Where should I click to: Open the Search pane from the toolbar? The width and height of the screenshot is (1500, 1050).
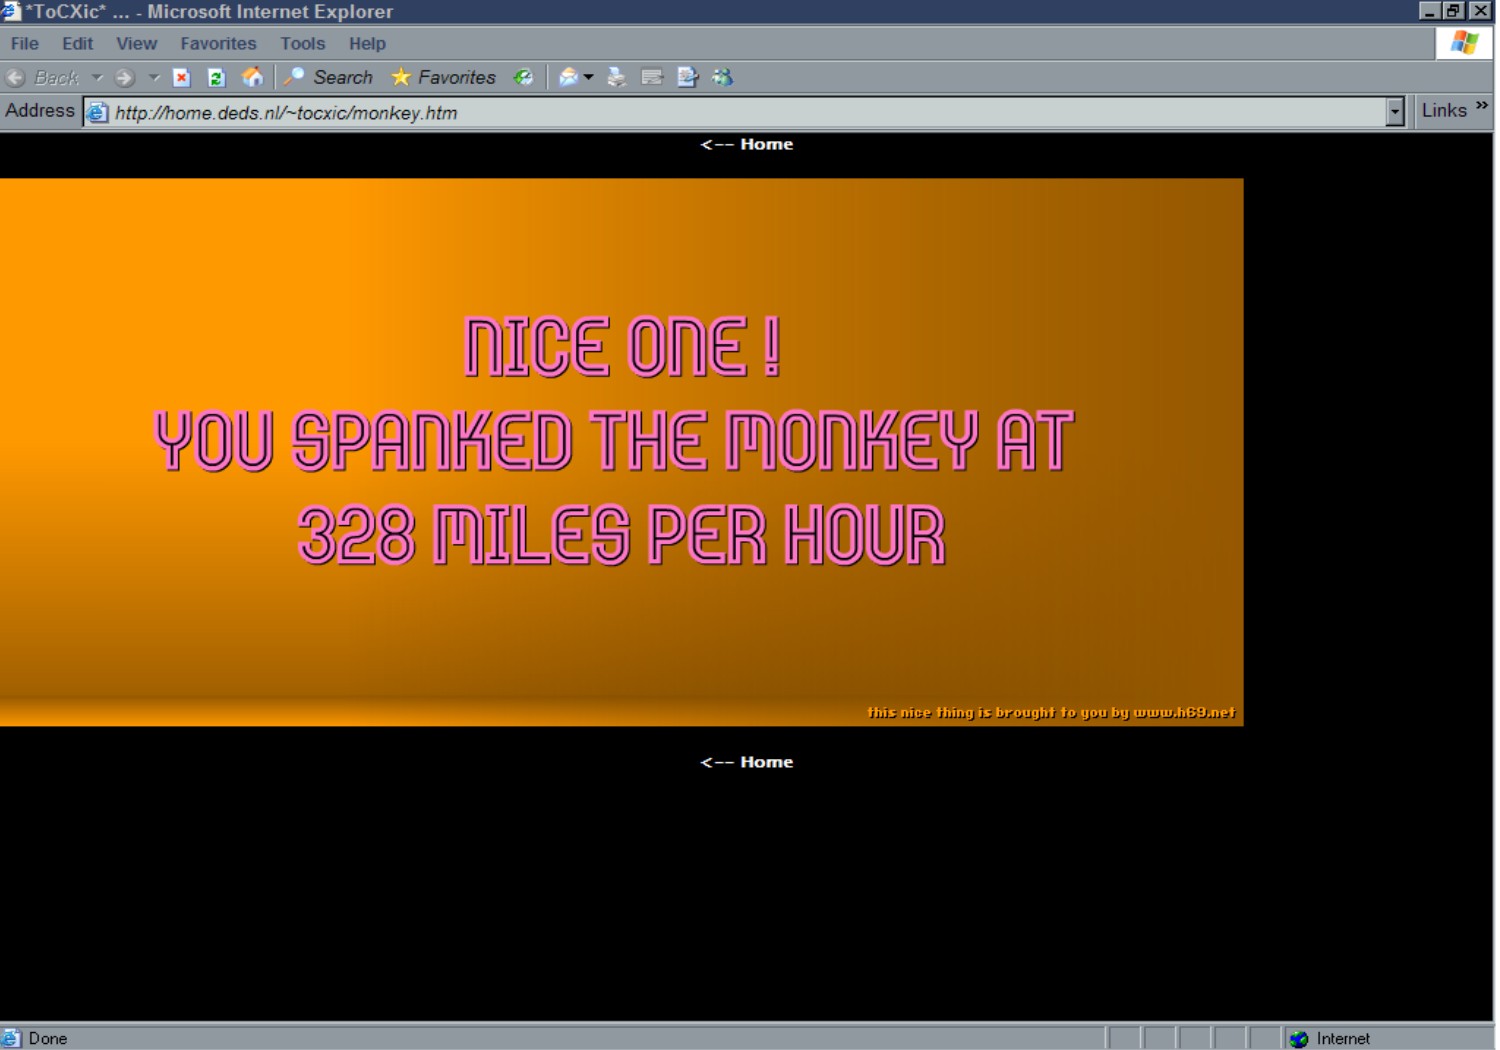pyautogui.click(x=329, y=78)
